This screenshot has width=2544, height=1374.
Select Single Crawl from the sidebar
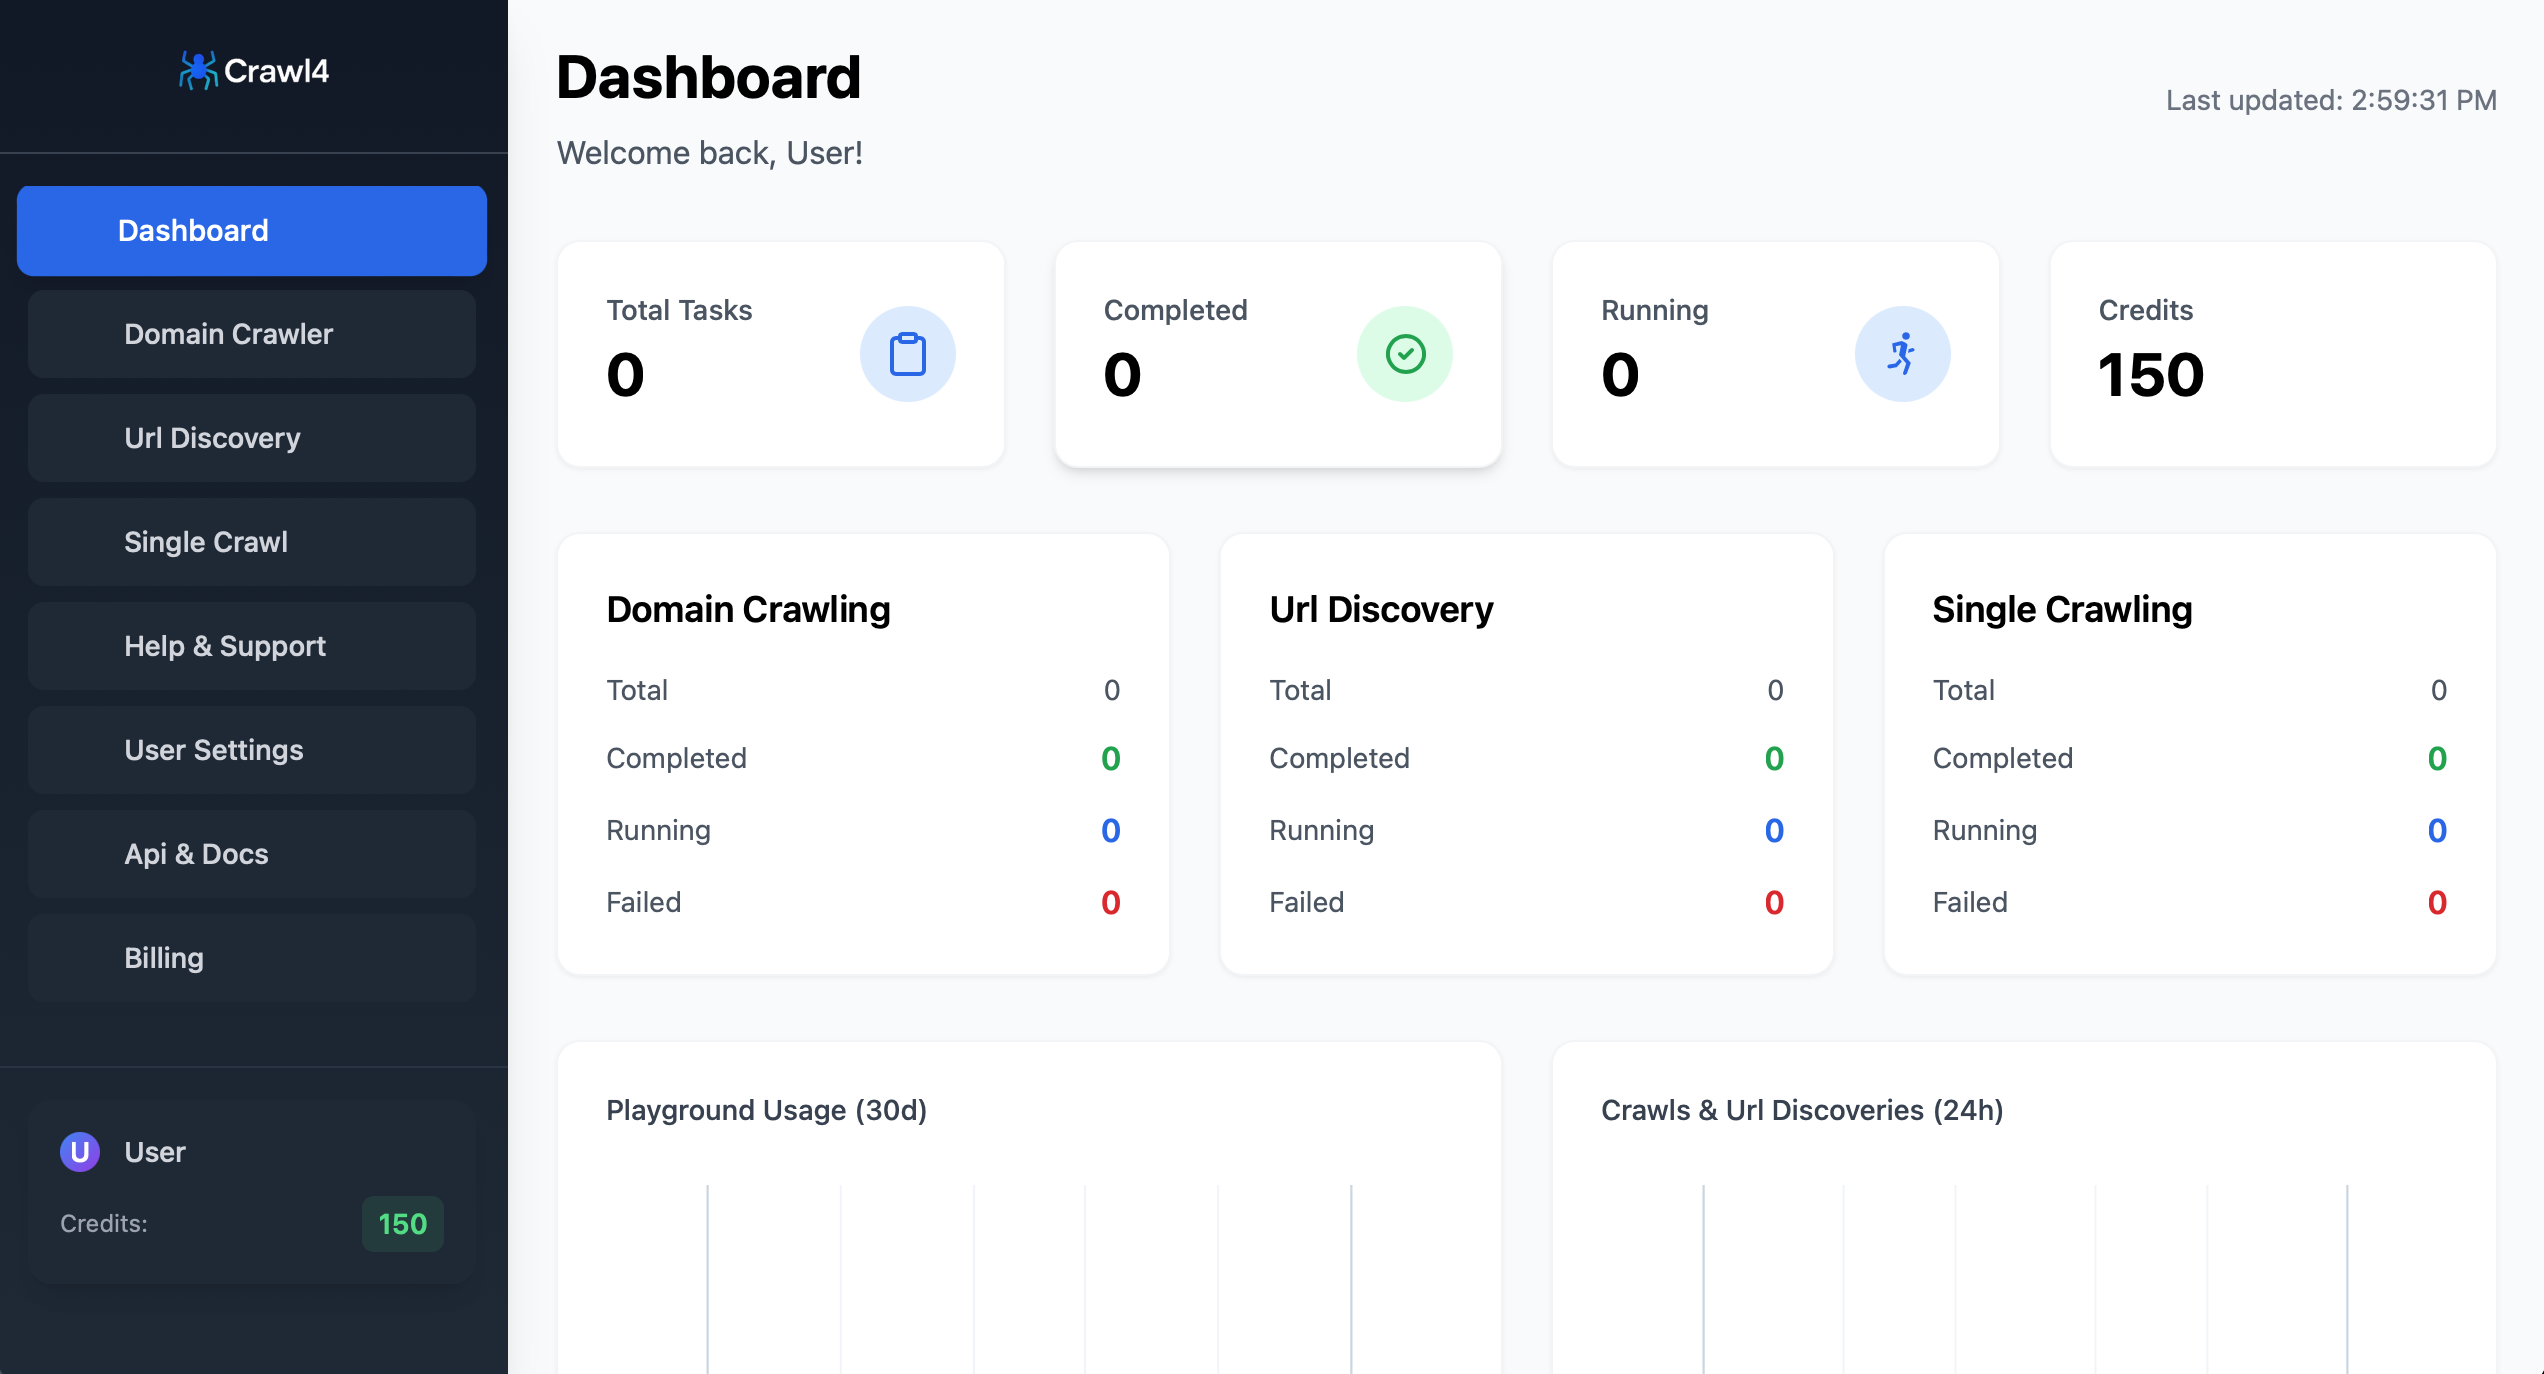point(252,542)
